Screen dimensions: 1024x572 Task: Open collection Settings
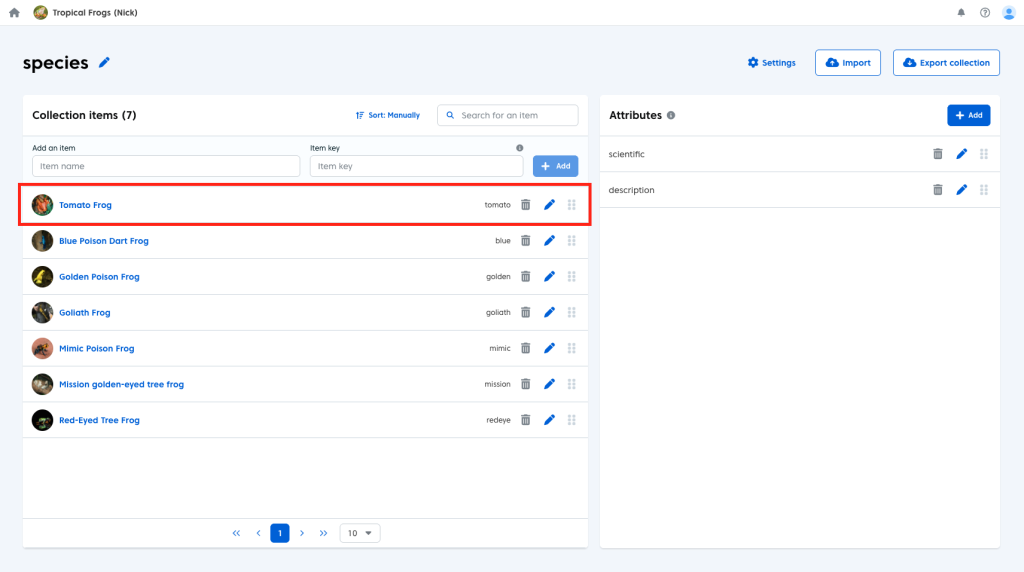[771, 63]
